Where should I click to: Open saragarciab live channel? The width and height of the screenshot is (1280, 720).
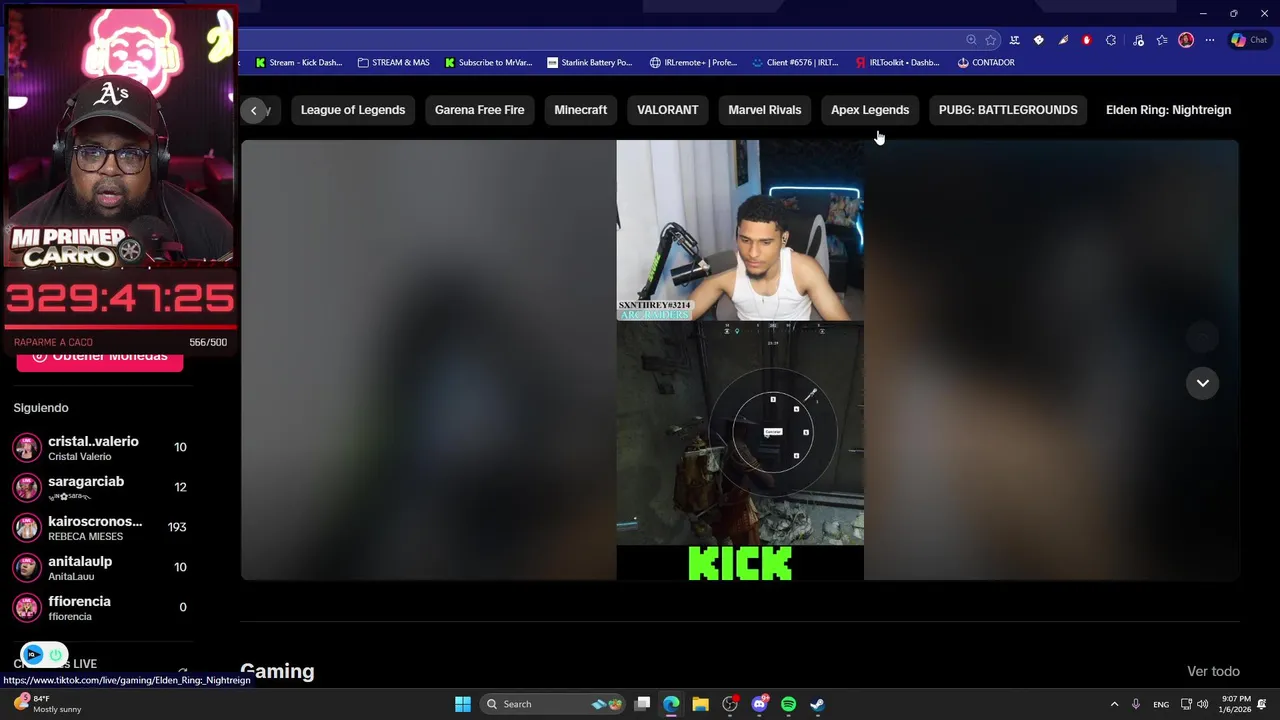coord(100,487)
